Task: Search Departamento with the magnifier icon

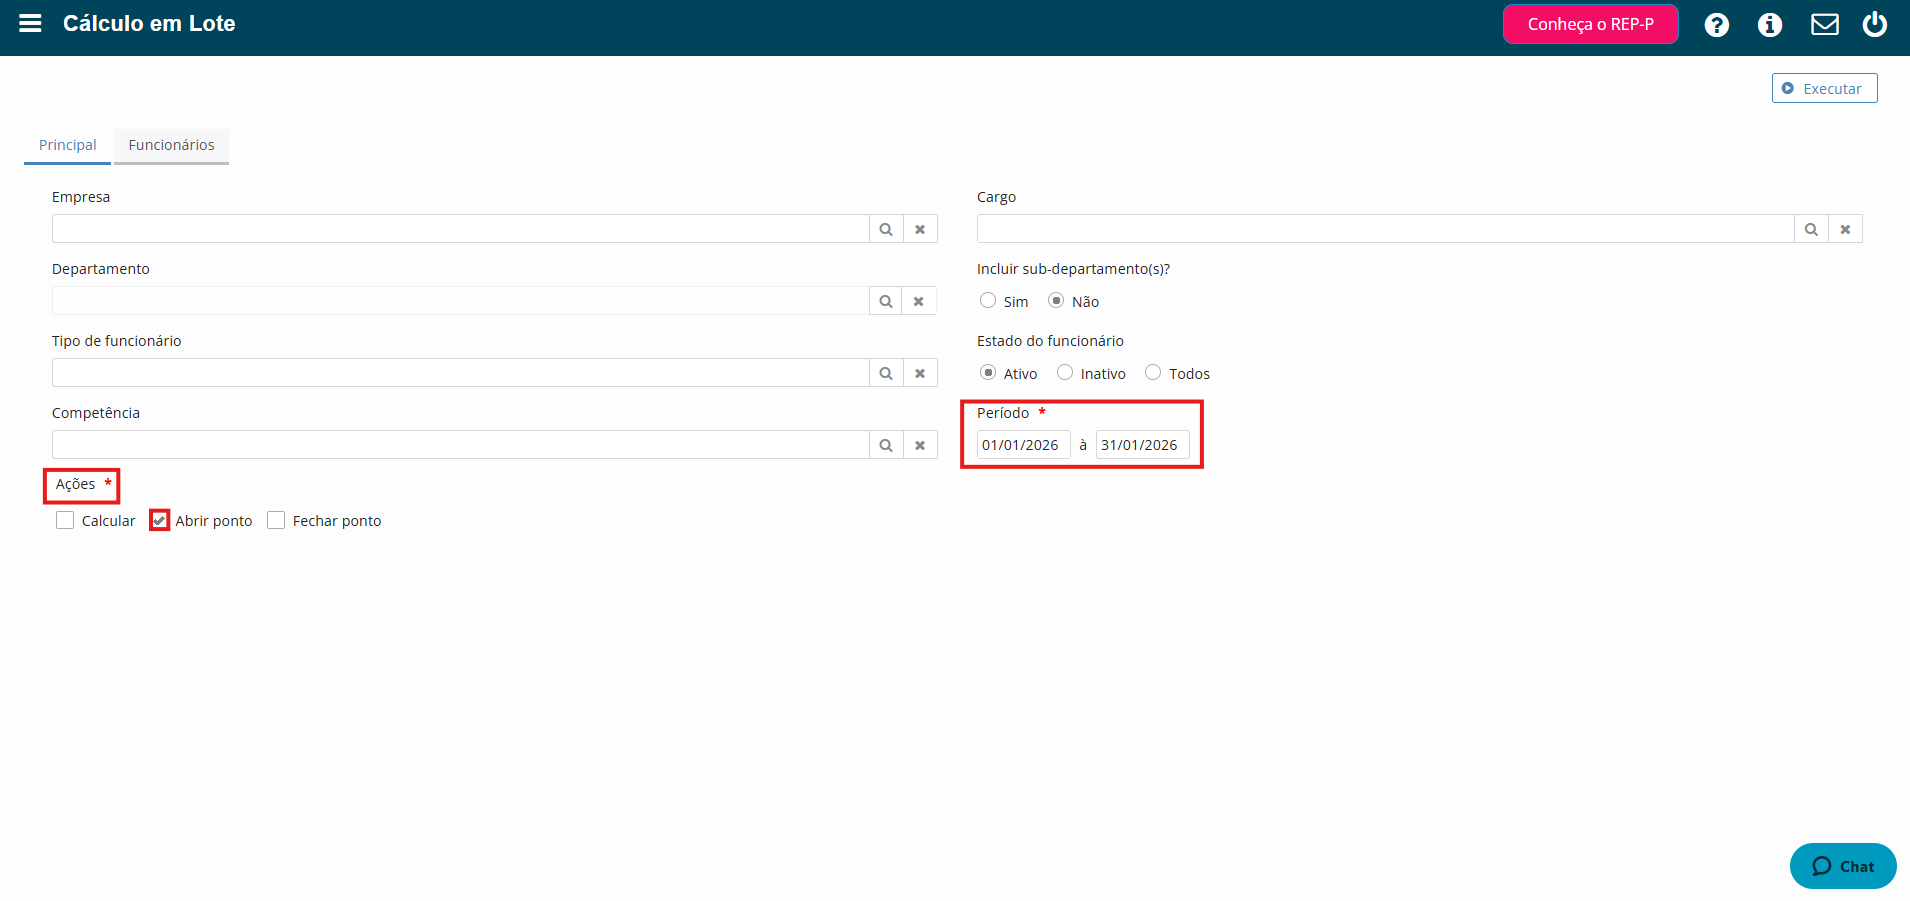Action: (x=886, y=301)
